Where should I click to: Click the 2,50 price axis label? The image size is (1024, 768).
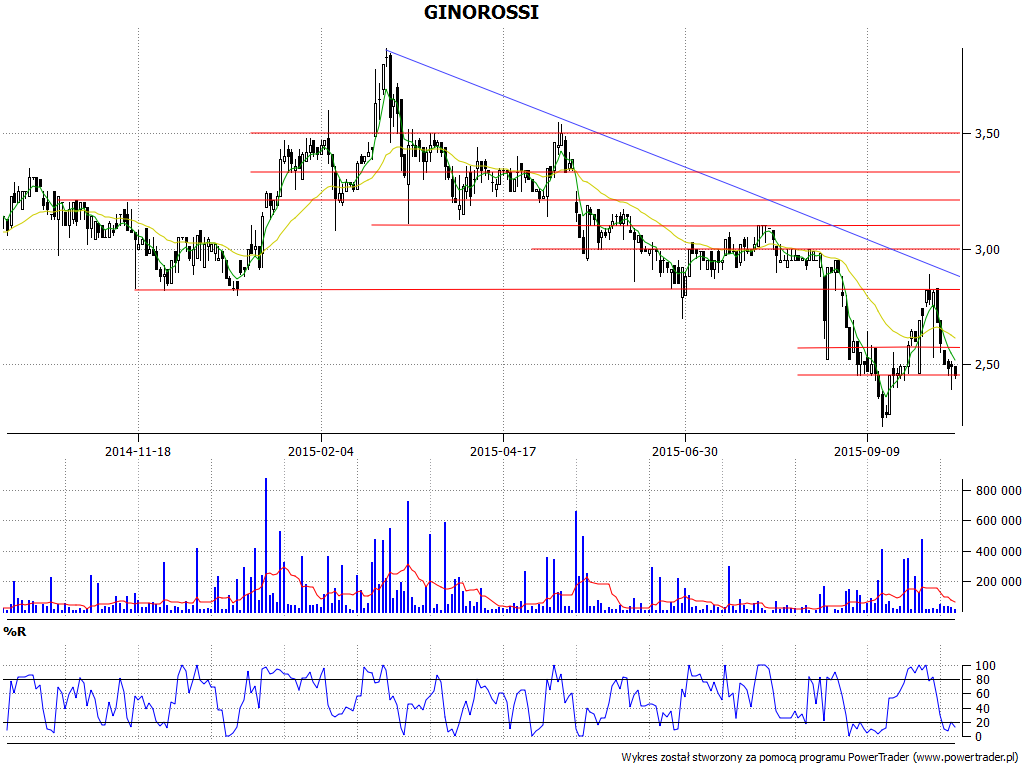(987, 365)
